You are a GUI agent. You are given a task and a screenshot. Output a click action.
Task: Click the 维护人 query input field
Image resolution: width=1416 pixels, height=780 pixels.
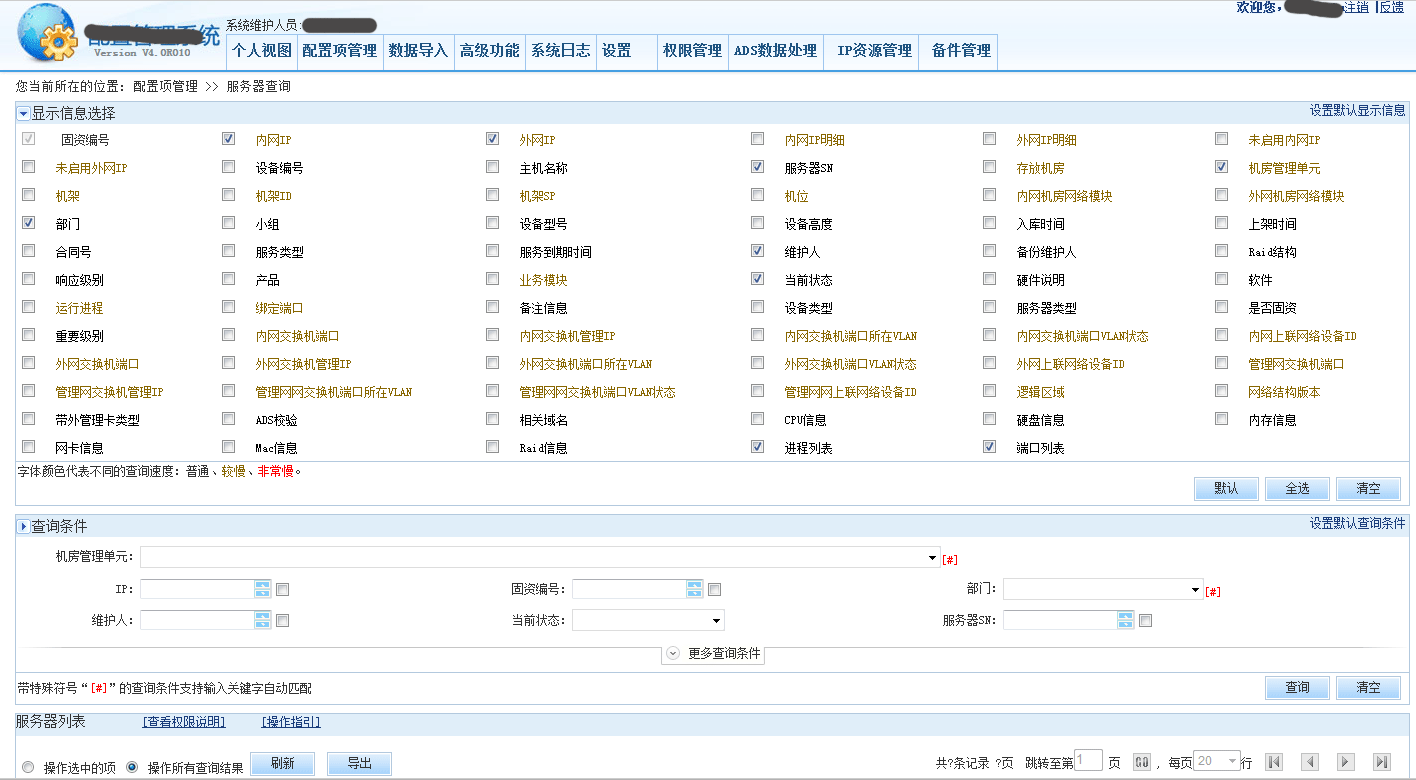click(x=197, y=620)
